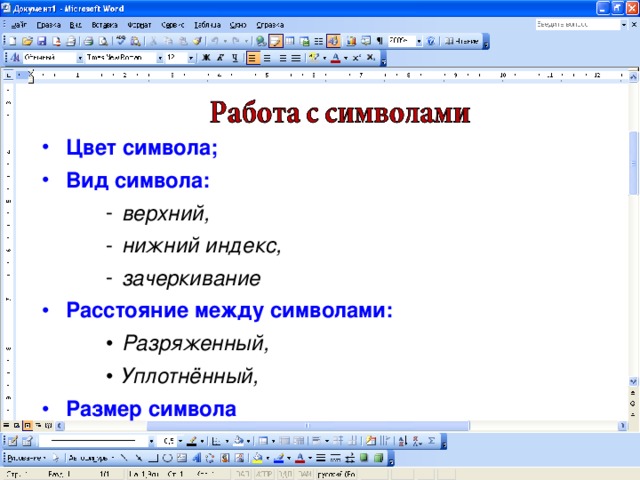640x480 pixels.
Task: Toggle Italic formatting
Action: point(220,58)
